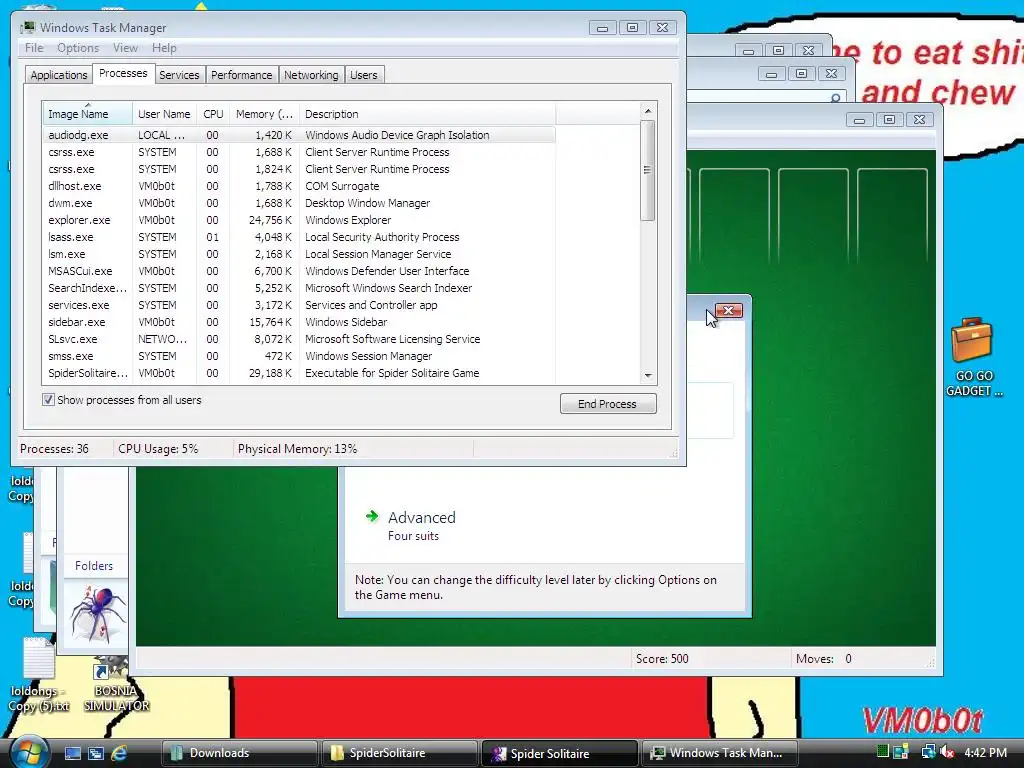Select services.exe process row
Viewport: 1024px width, 768px height.
click(299, 305)
